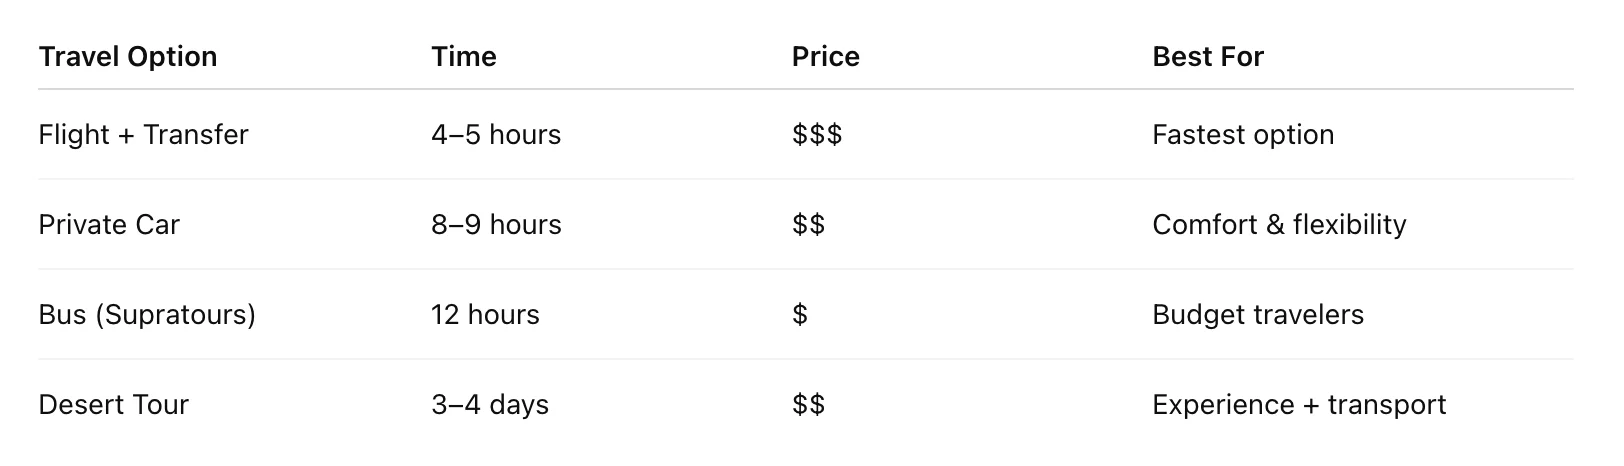Click the Fastest option cell

click(1243, 135)
